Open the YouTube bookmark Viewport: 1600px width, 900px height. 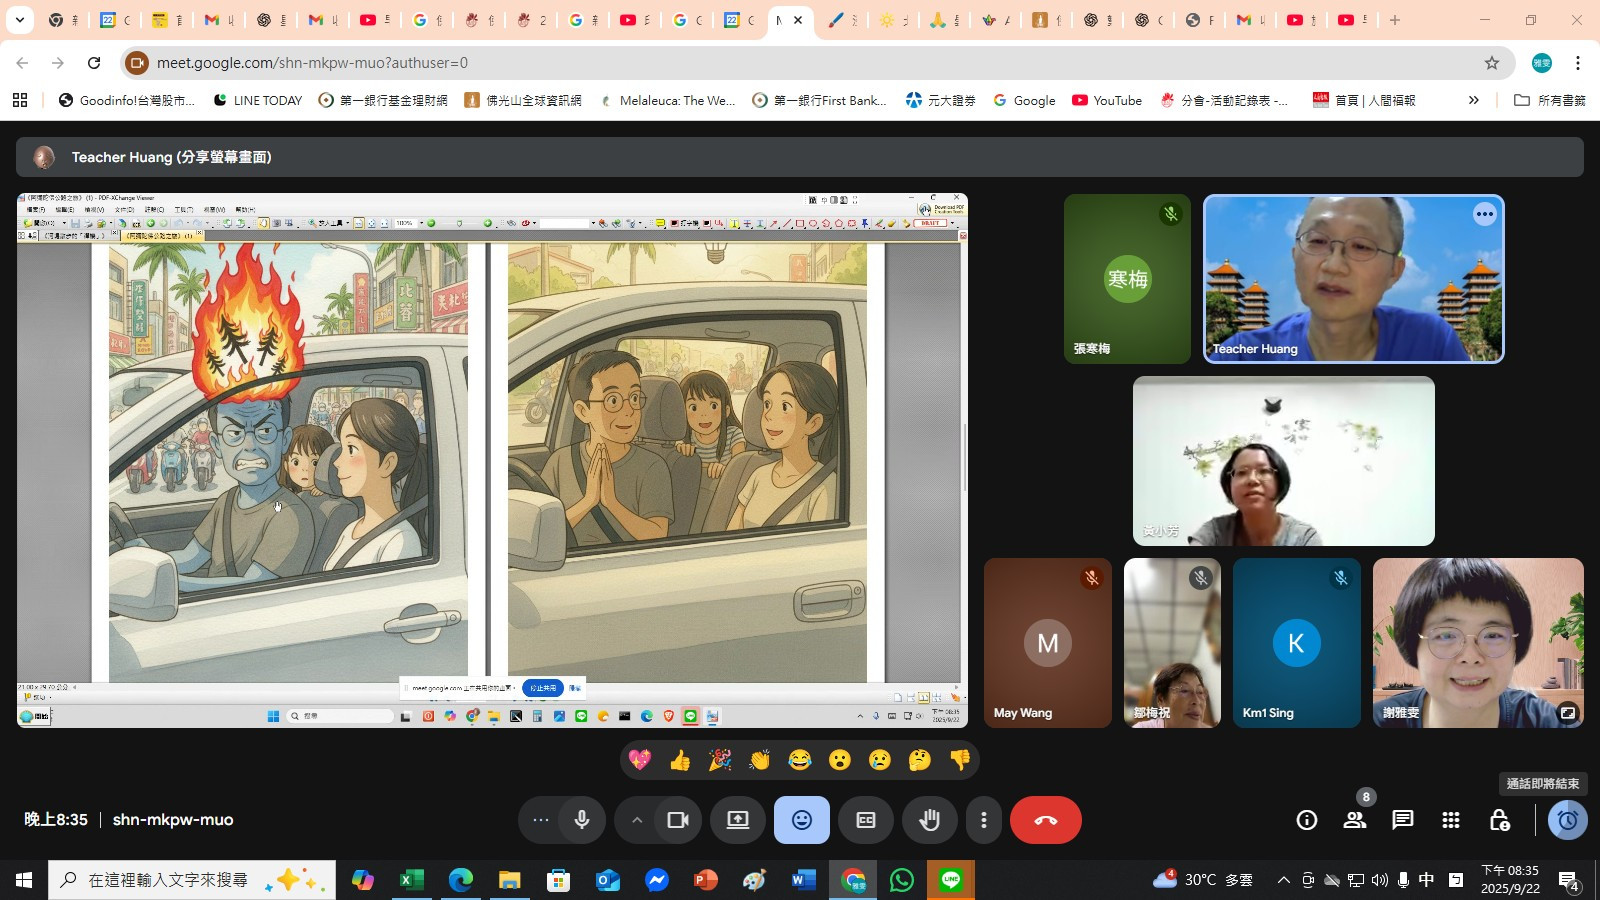coord(1107,100)
